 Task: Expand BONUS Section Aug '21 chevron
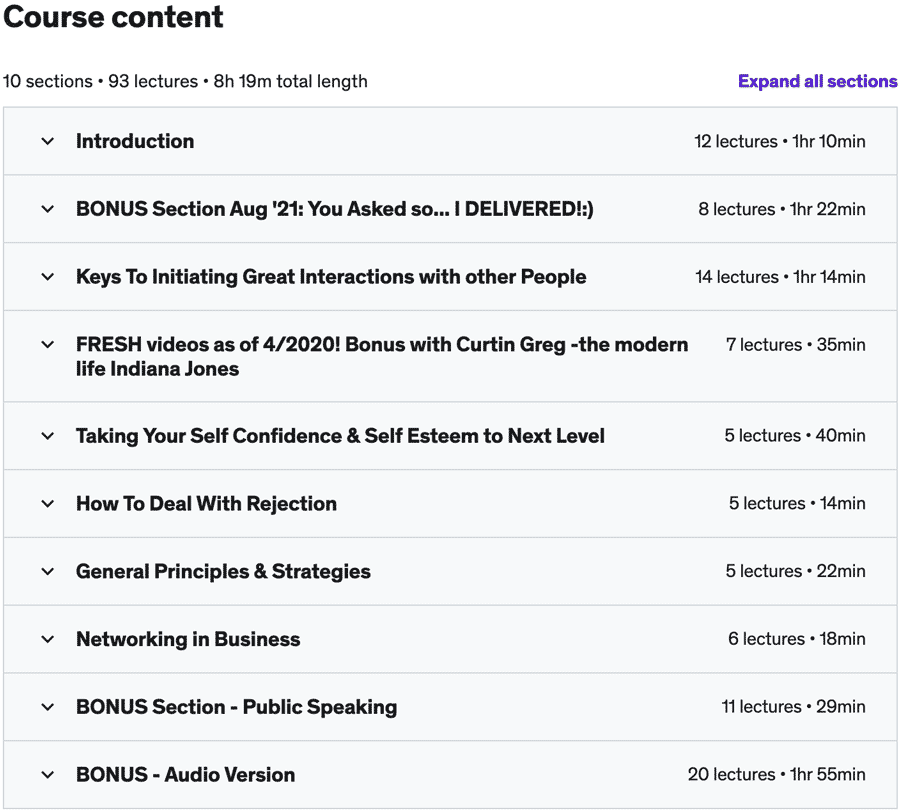tap(48, 209)
